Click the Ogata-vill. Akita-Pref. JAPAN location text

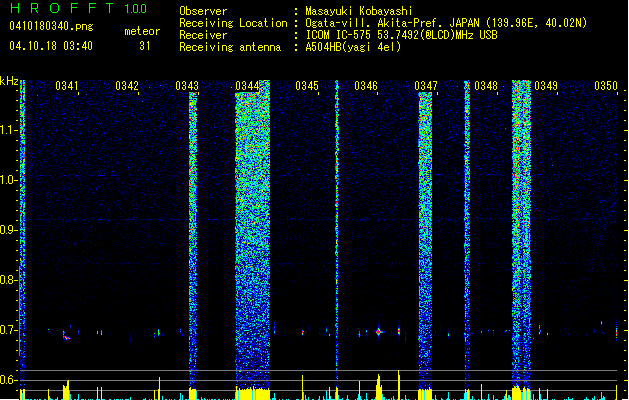tap(446, 23)
